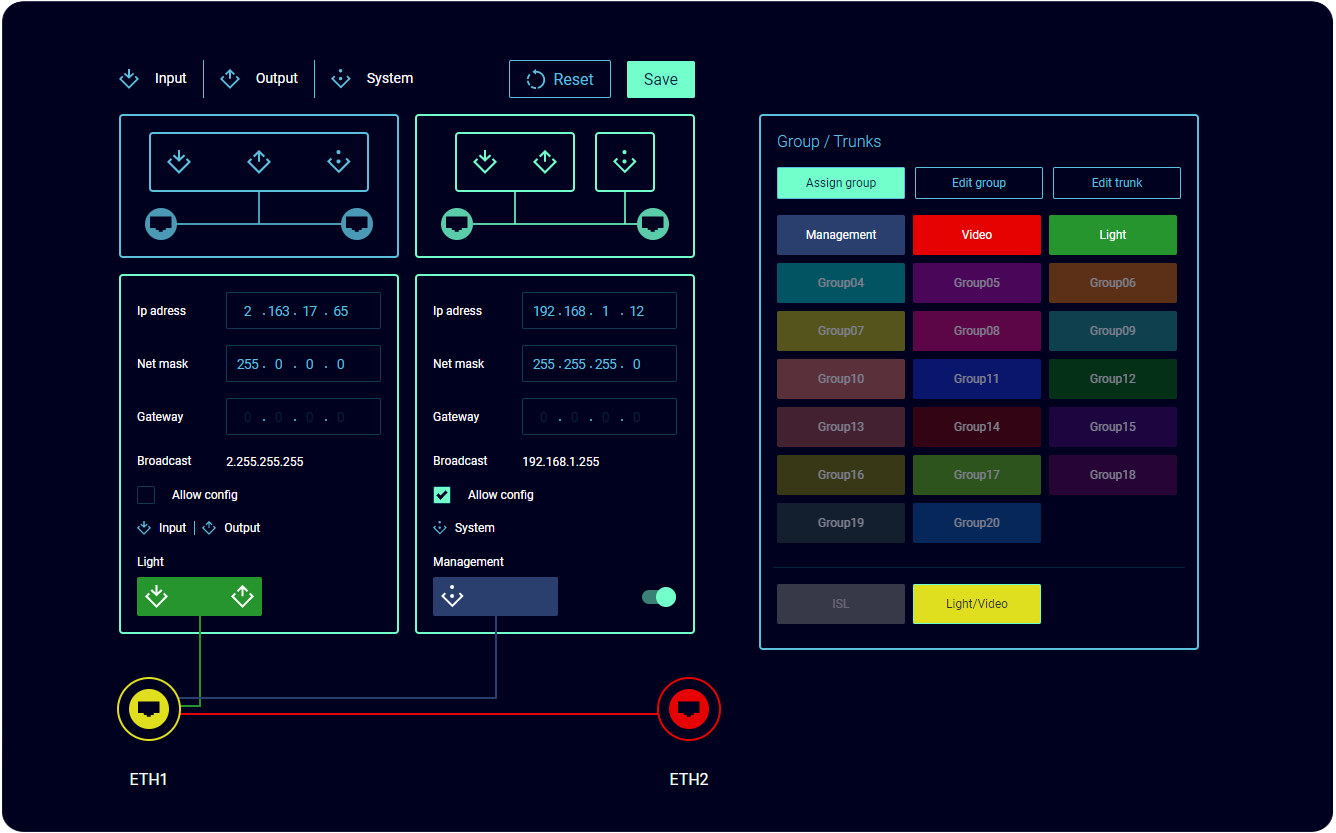Save the configuration
Image resolution: width=1336 pixels, height=833 pixels.
point(660,80)
